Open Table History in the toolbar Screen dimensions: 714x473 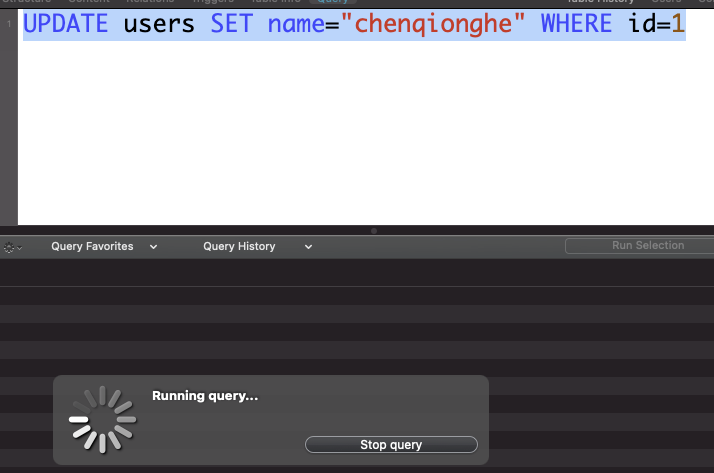[600, 2]
